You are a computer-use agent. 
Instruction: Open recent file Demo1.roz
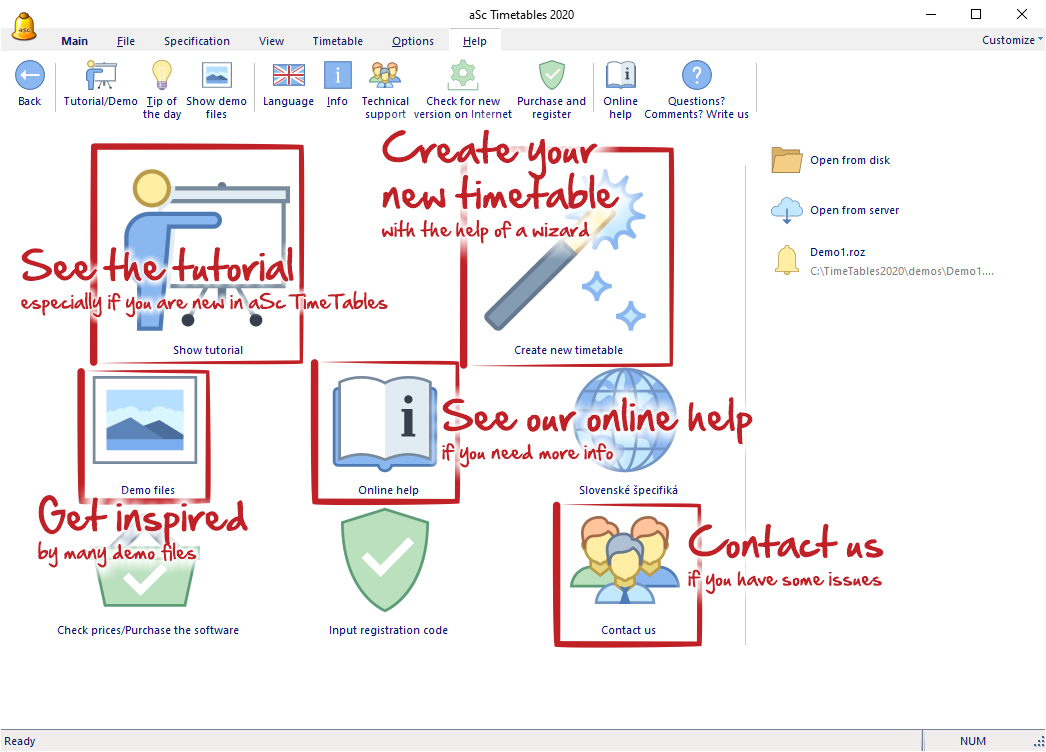coord(837,252)
